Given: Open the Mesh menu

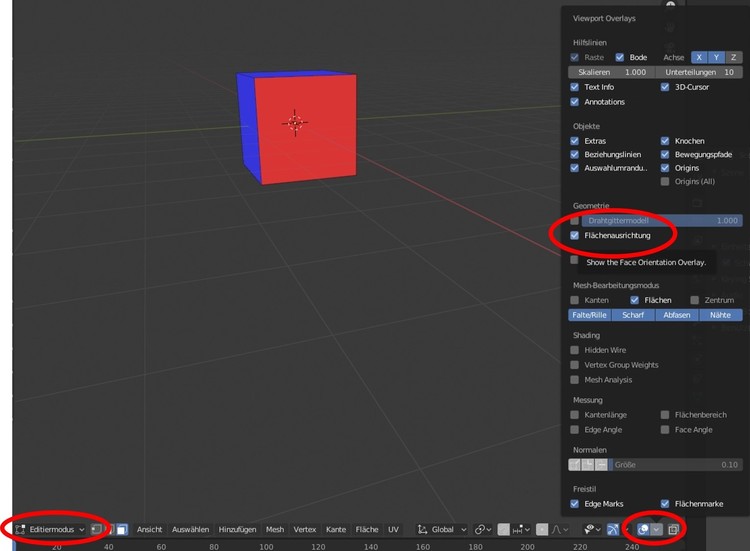Looking at the screenshot, I should (274, 529).
